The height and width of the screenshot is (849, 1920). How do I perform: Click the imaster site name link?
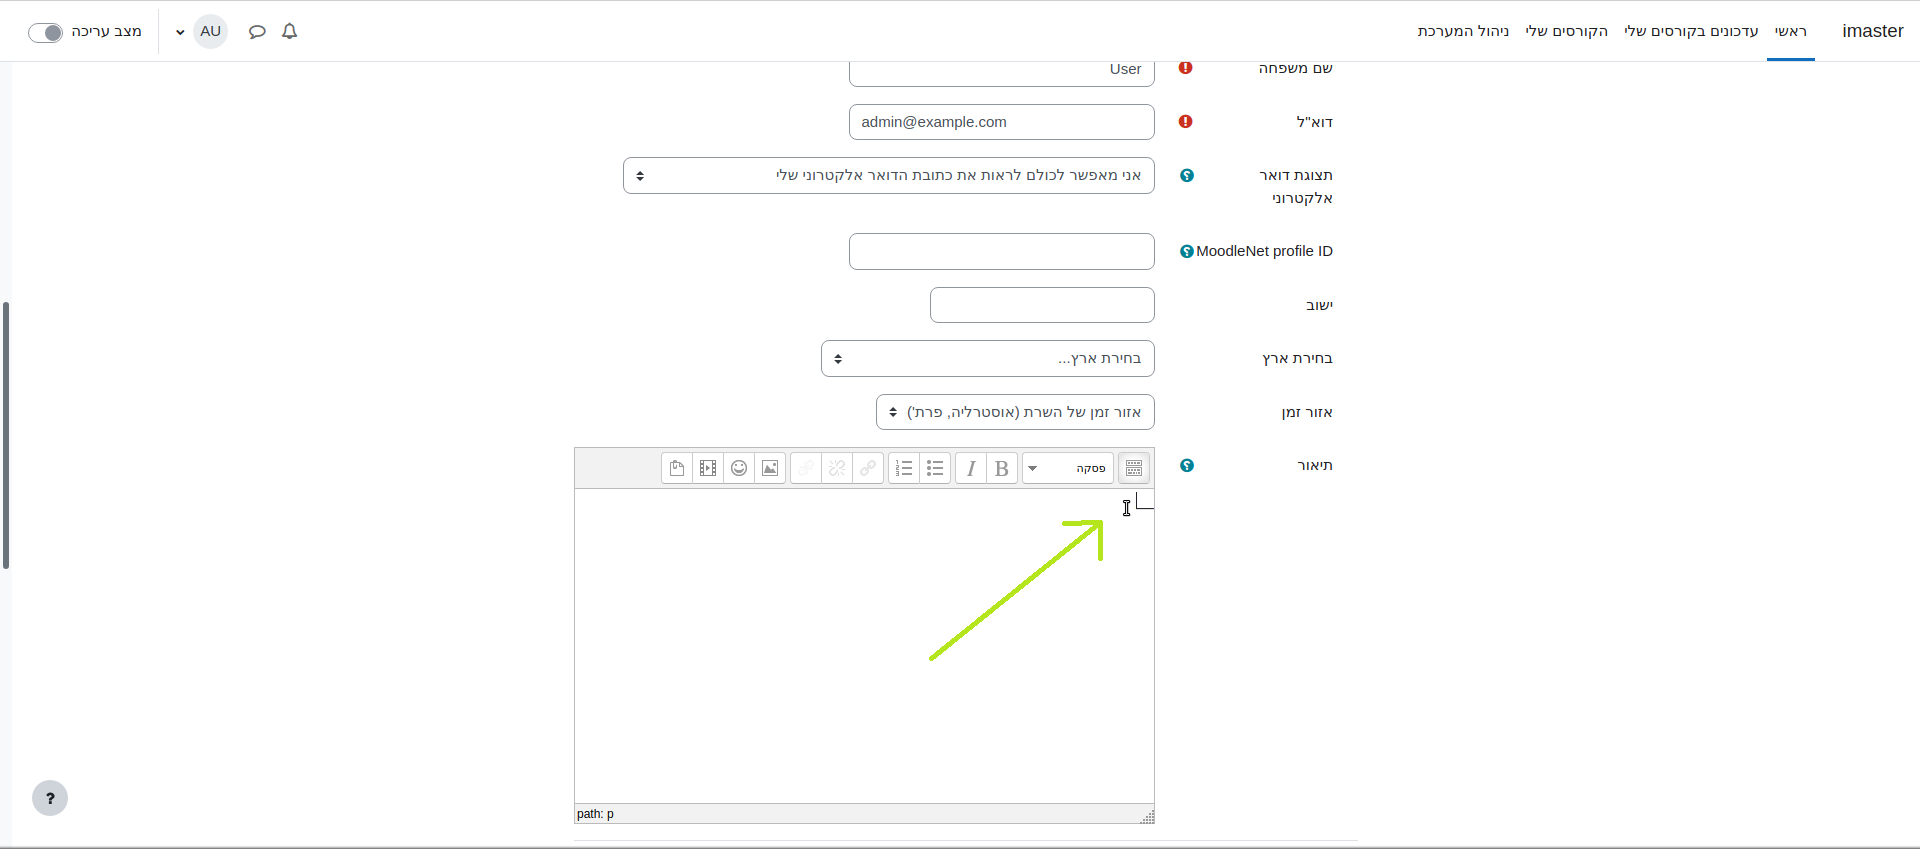point(1873,31)
